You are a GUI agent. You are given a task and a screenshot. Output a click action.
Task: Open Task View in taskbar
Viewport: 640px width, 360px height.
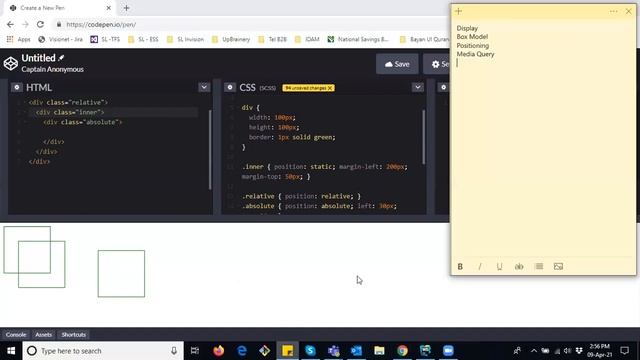[x=195, y=351]
